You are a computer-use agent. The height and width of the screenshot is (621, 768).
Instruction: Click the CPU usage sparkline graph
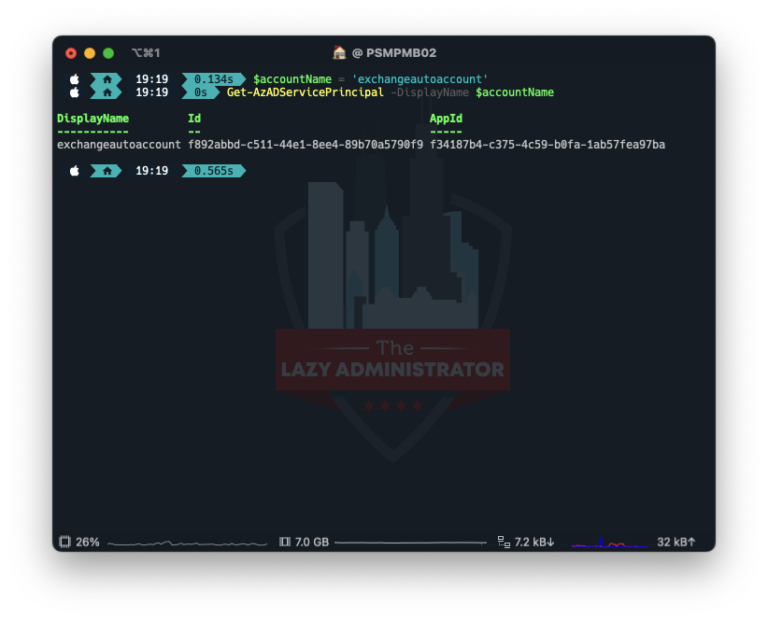point(187,543)
